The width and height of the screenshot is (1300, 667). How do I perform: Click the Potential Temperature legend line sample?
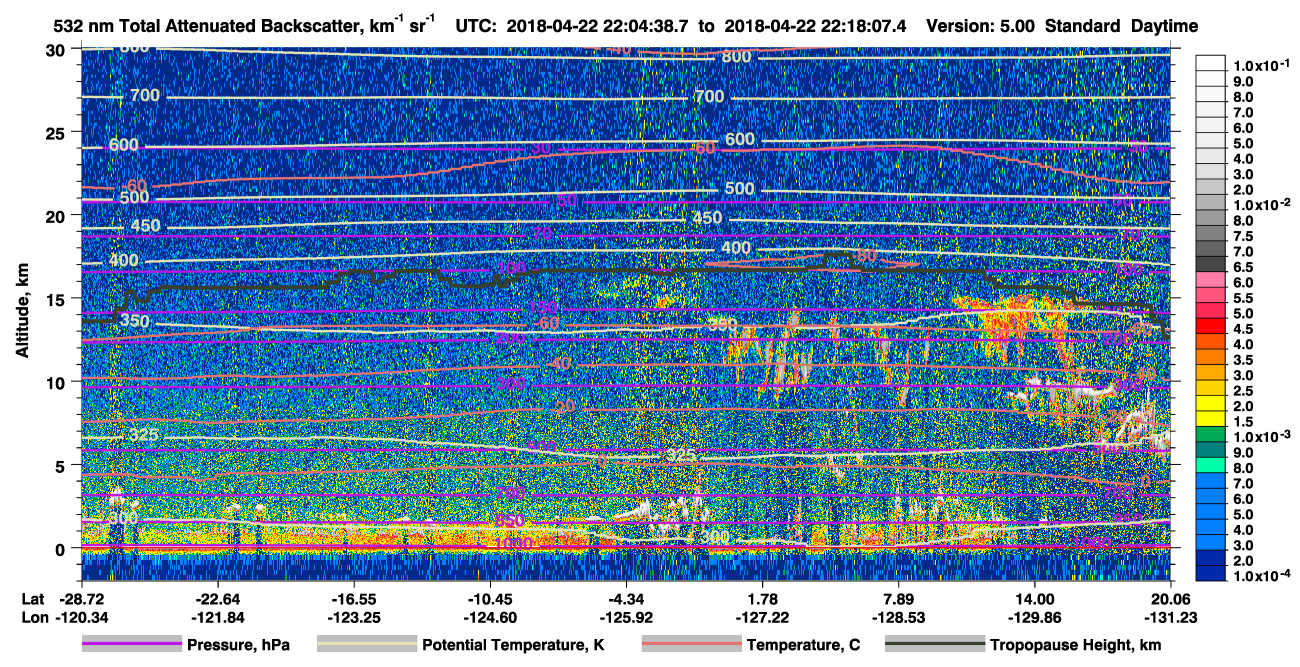pos(366,645)
